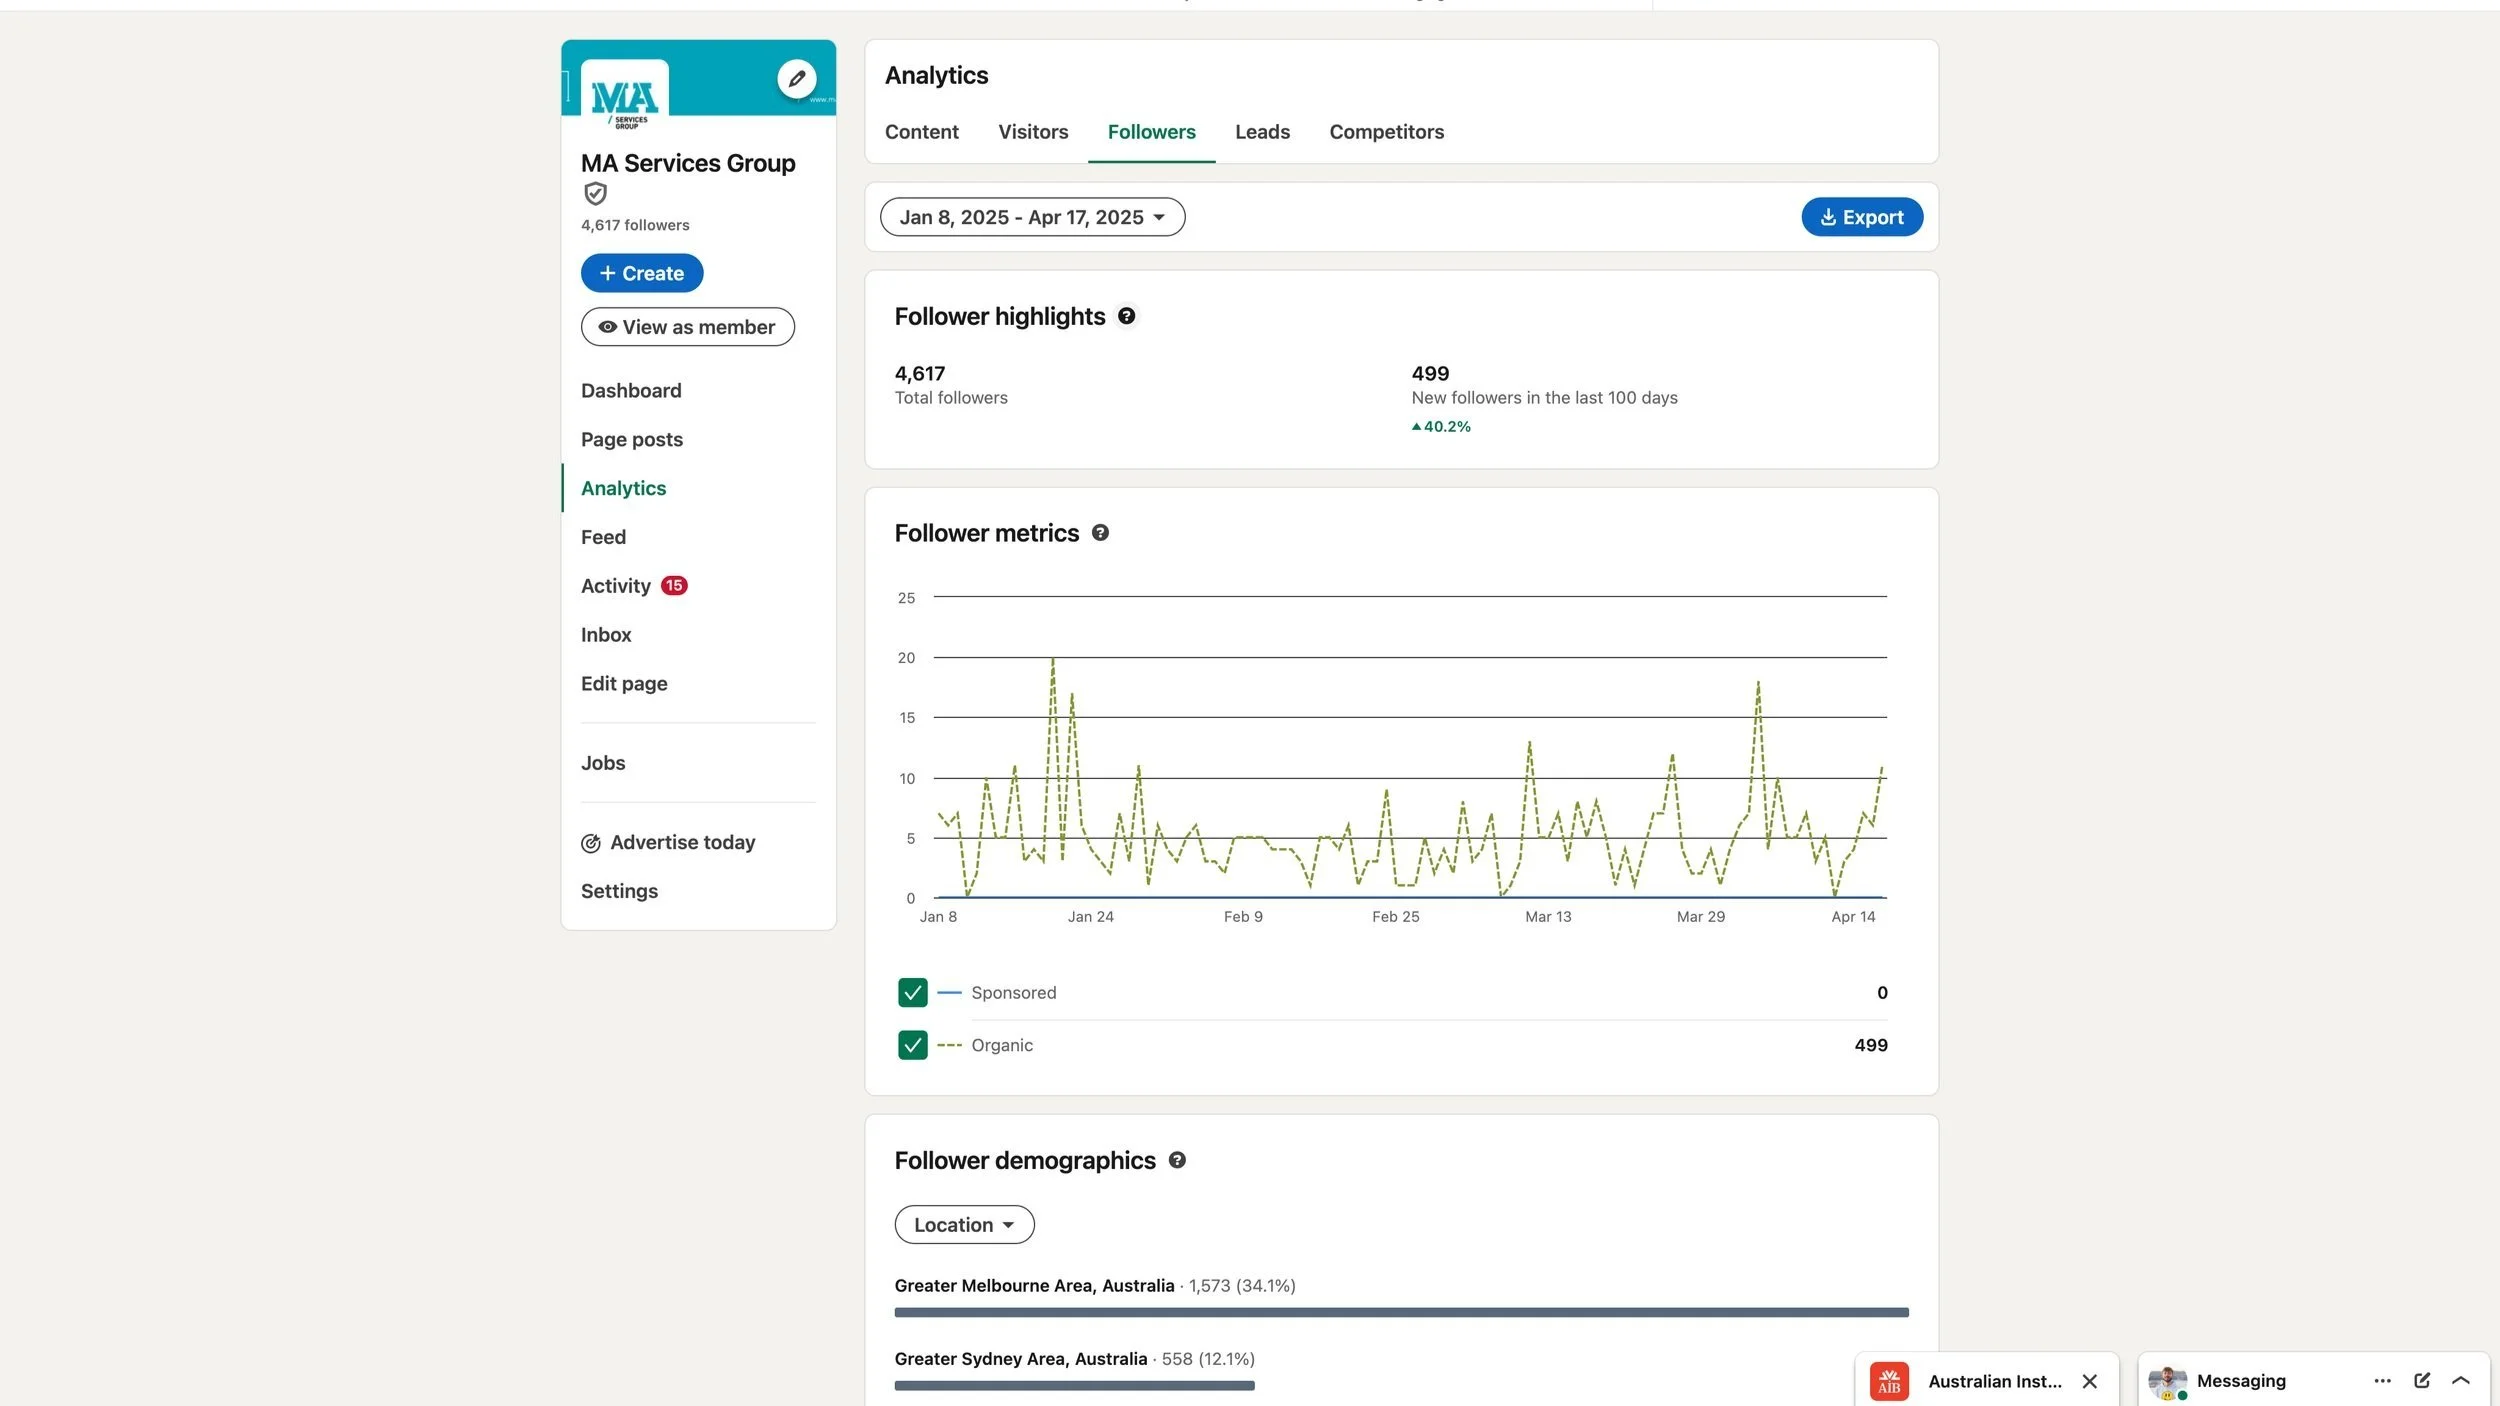Switch to the Visitors tab
This screenshot has height=1406, width=2500.
click(1033, 132)
